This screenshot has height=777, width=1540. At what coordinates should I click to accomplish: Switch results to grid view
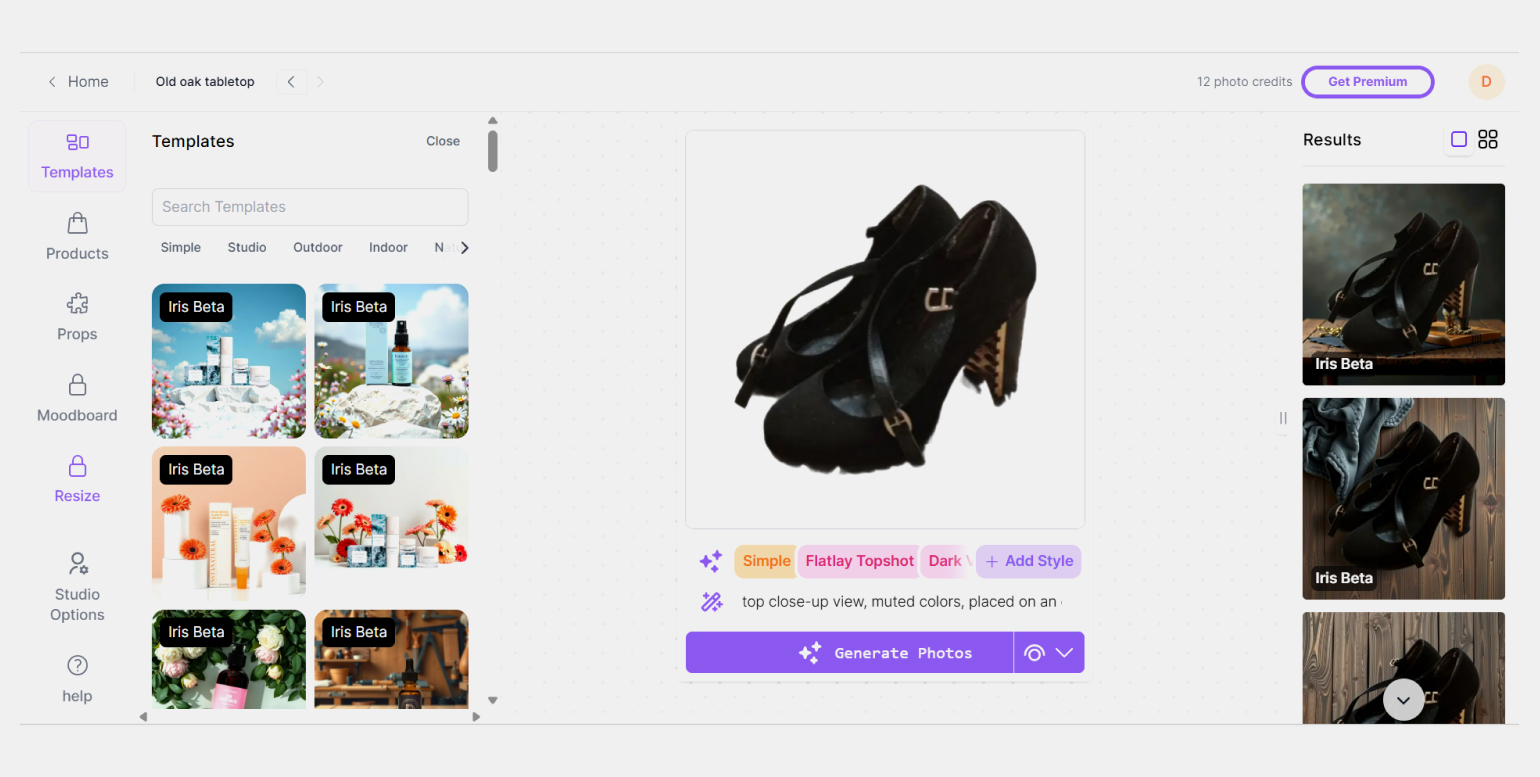1488,140
